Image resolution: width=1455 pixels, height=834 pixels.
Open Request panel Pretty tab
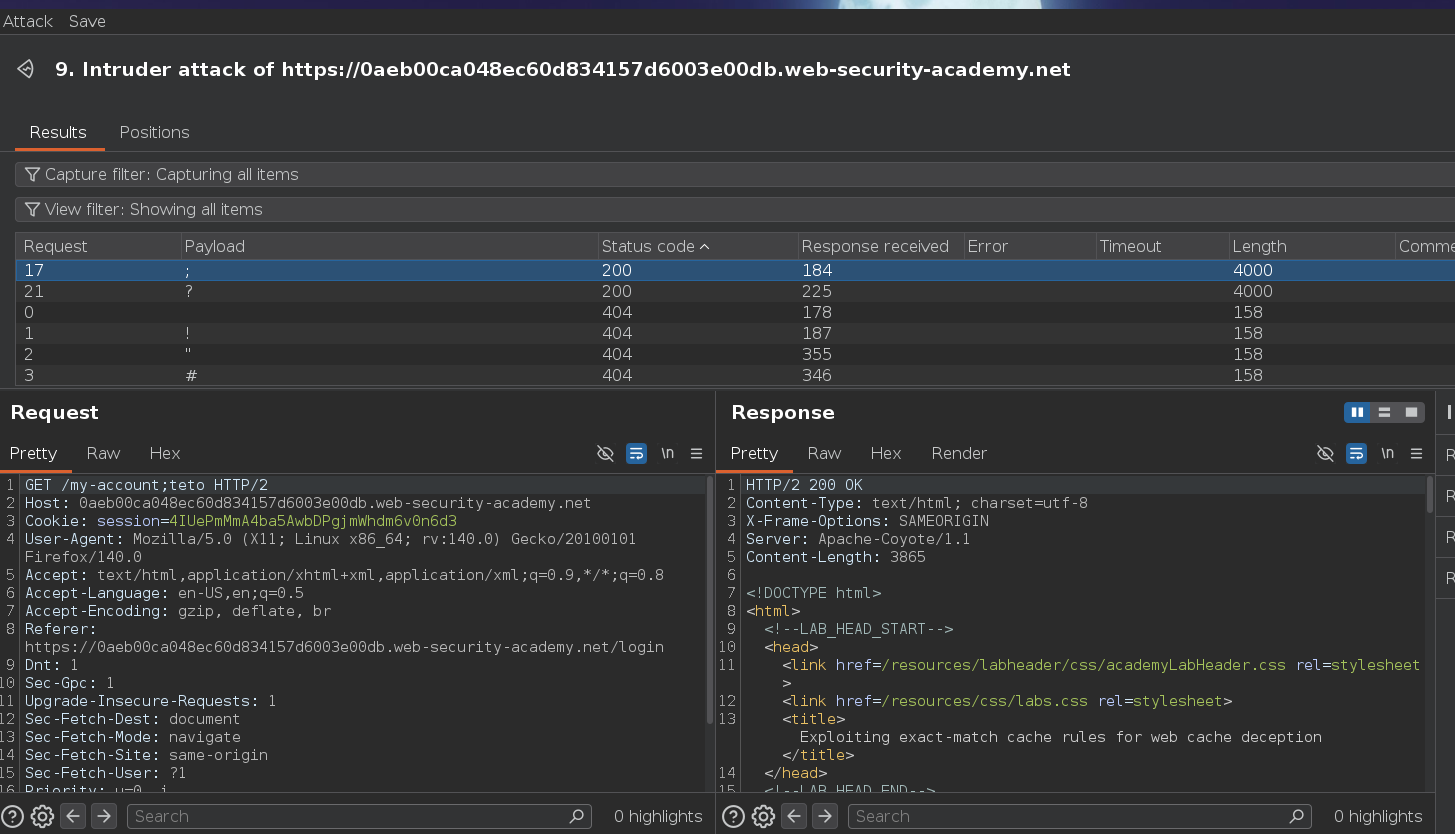coord(33,453)
